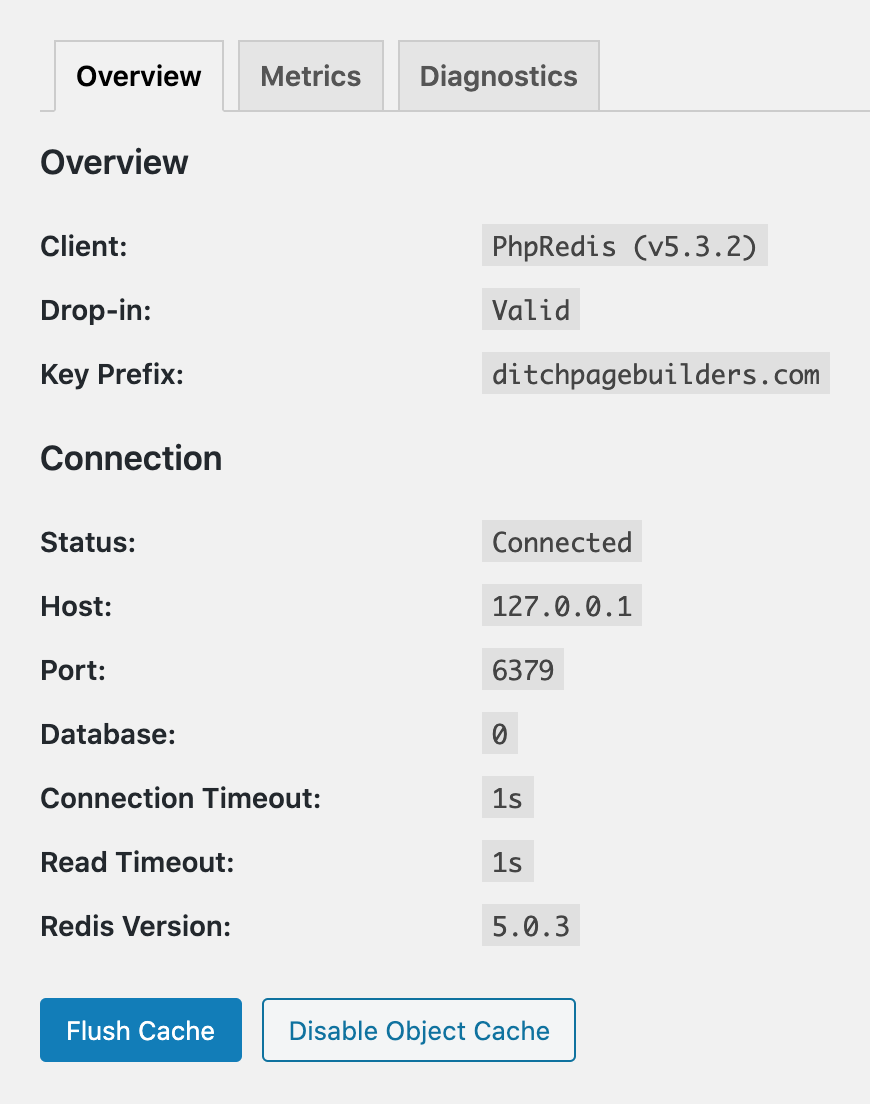This screenshot has height=1104, width=870.
Task: Click the Overview section heading below tabs
Action: pyautogui.click(x=114, y=162)
